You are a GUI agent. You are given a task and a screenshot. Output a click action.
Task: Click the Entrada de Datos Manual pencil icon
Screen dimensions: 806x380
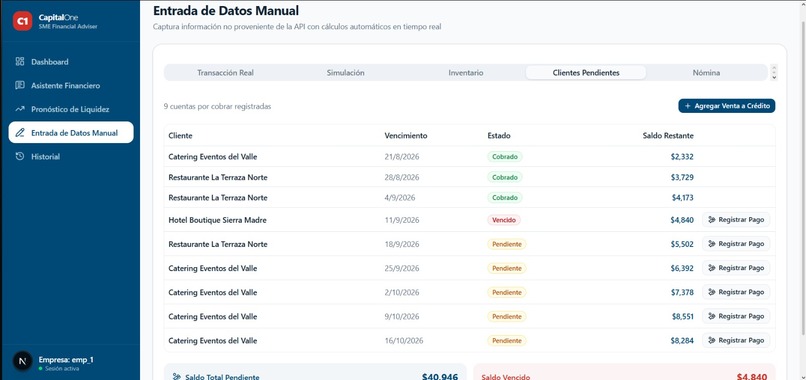coord(20,133)
